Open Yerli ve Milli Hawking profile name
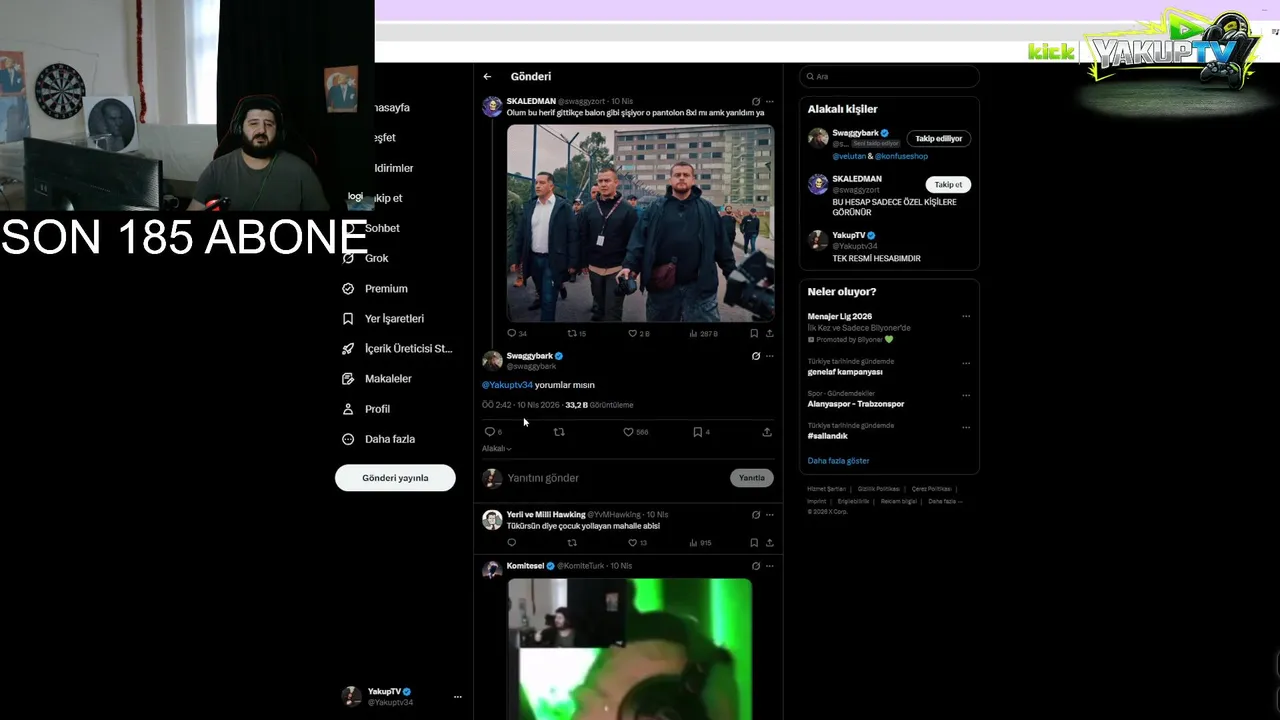This screenshot has height=720, width=1280. 546,514
